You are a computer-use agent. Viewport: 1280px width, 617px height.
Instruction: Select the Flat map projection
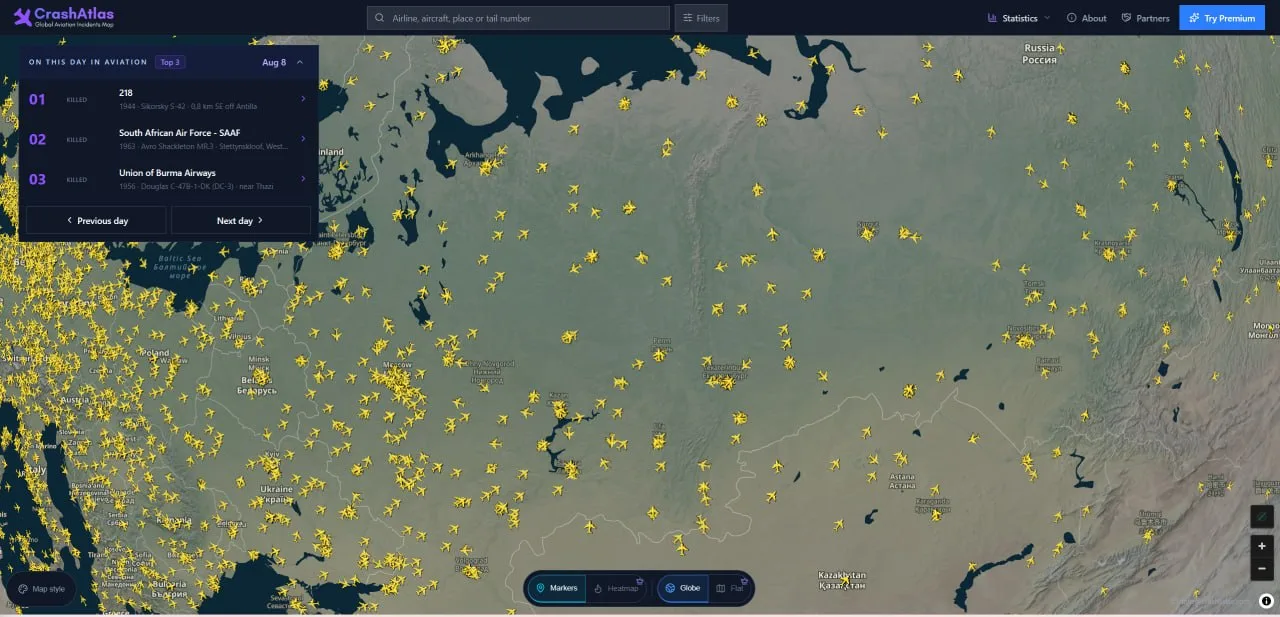[x=731, y=588]
